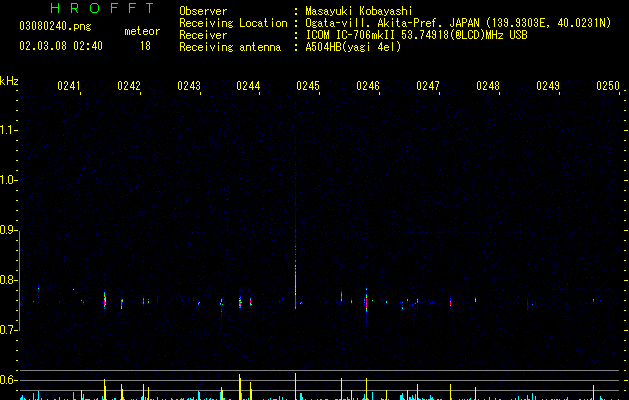Click the meteor count label
Viewport: 629px width, 400px height.
(142, 31)
